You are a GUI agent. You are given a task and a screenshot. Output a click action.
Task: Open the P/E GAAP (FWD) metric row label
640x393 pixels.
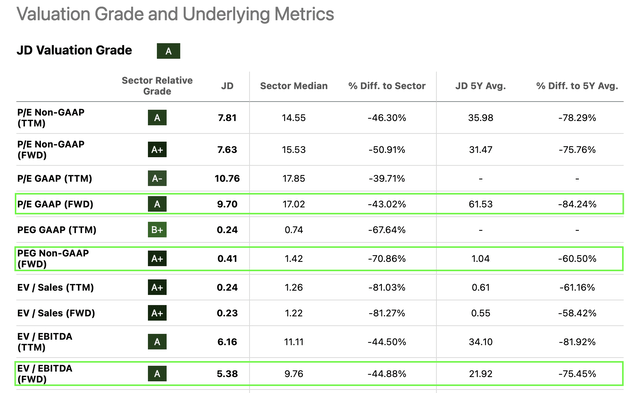(x=55, y=204)
